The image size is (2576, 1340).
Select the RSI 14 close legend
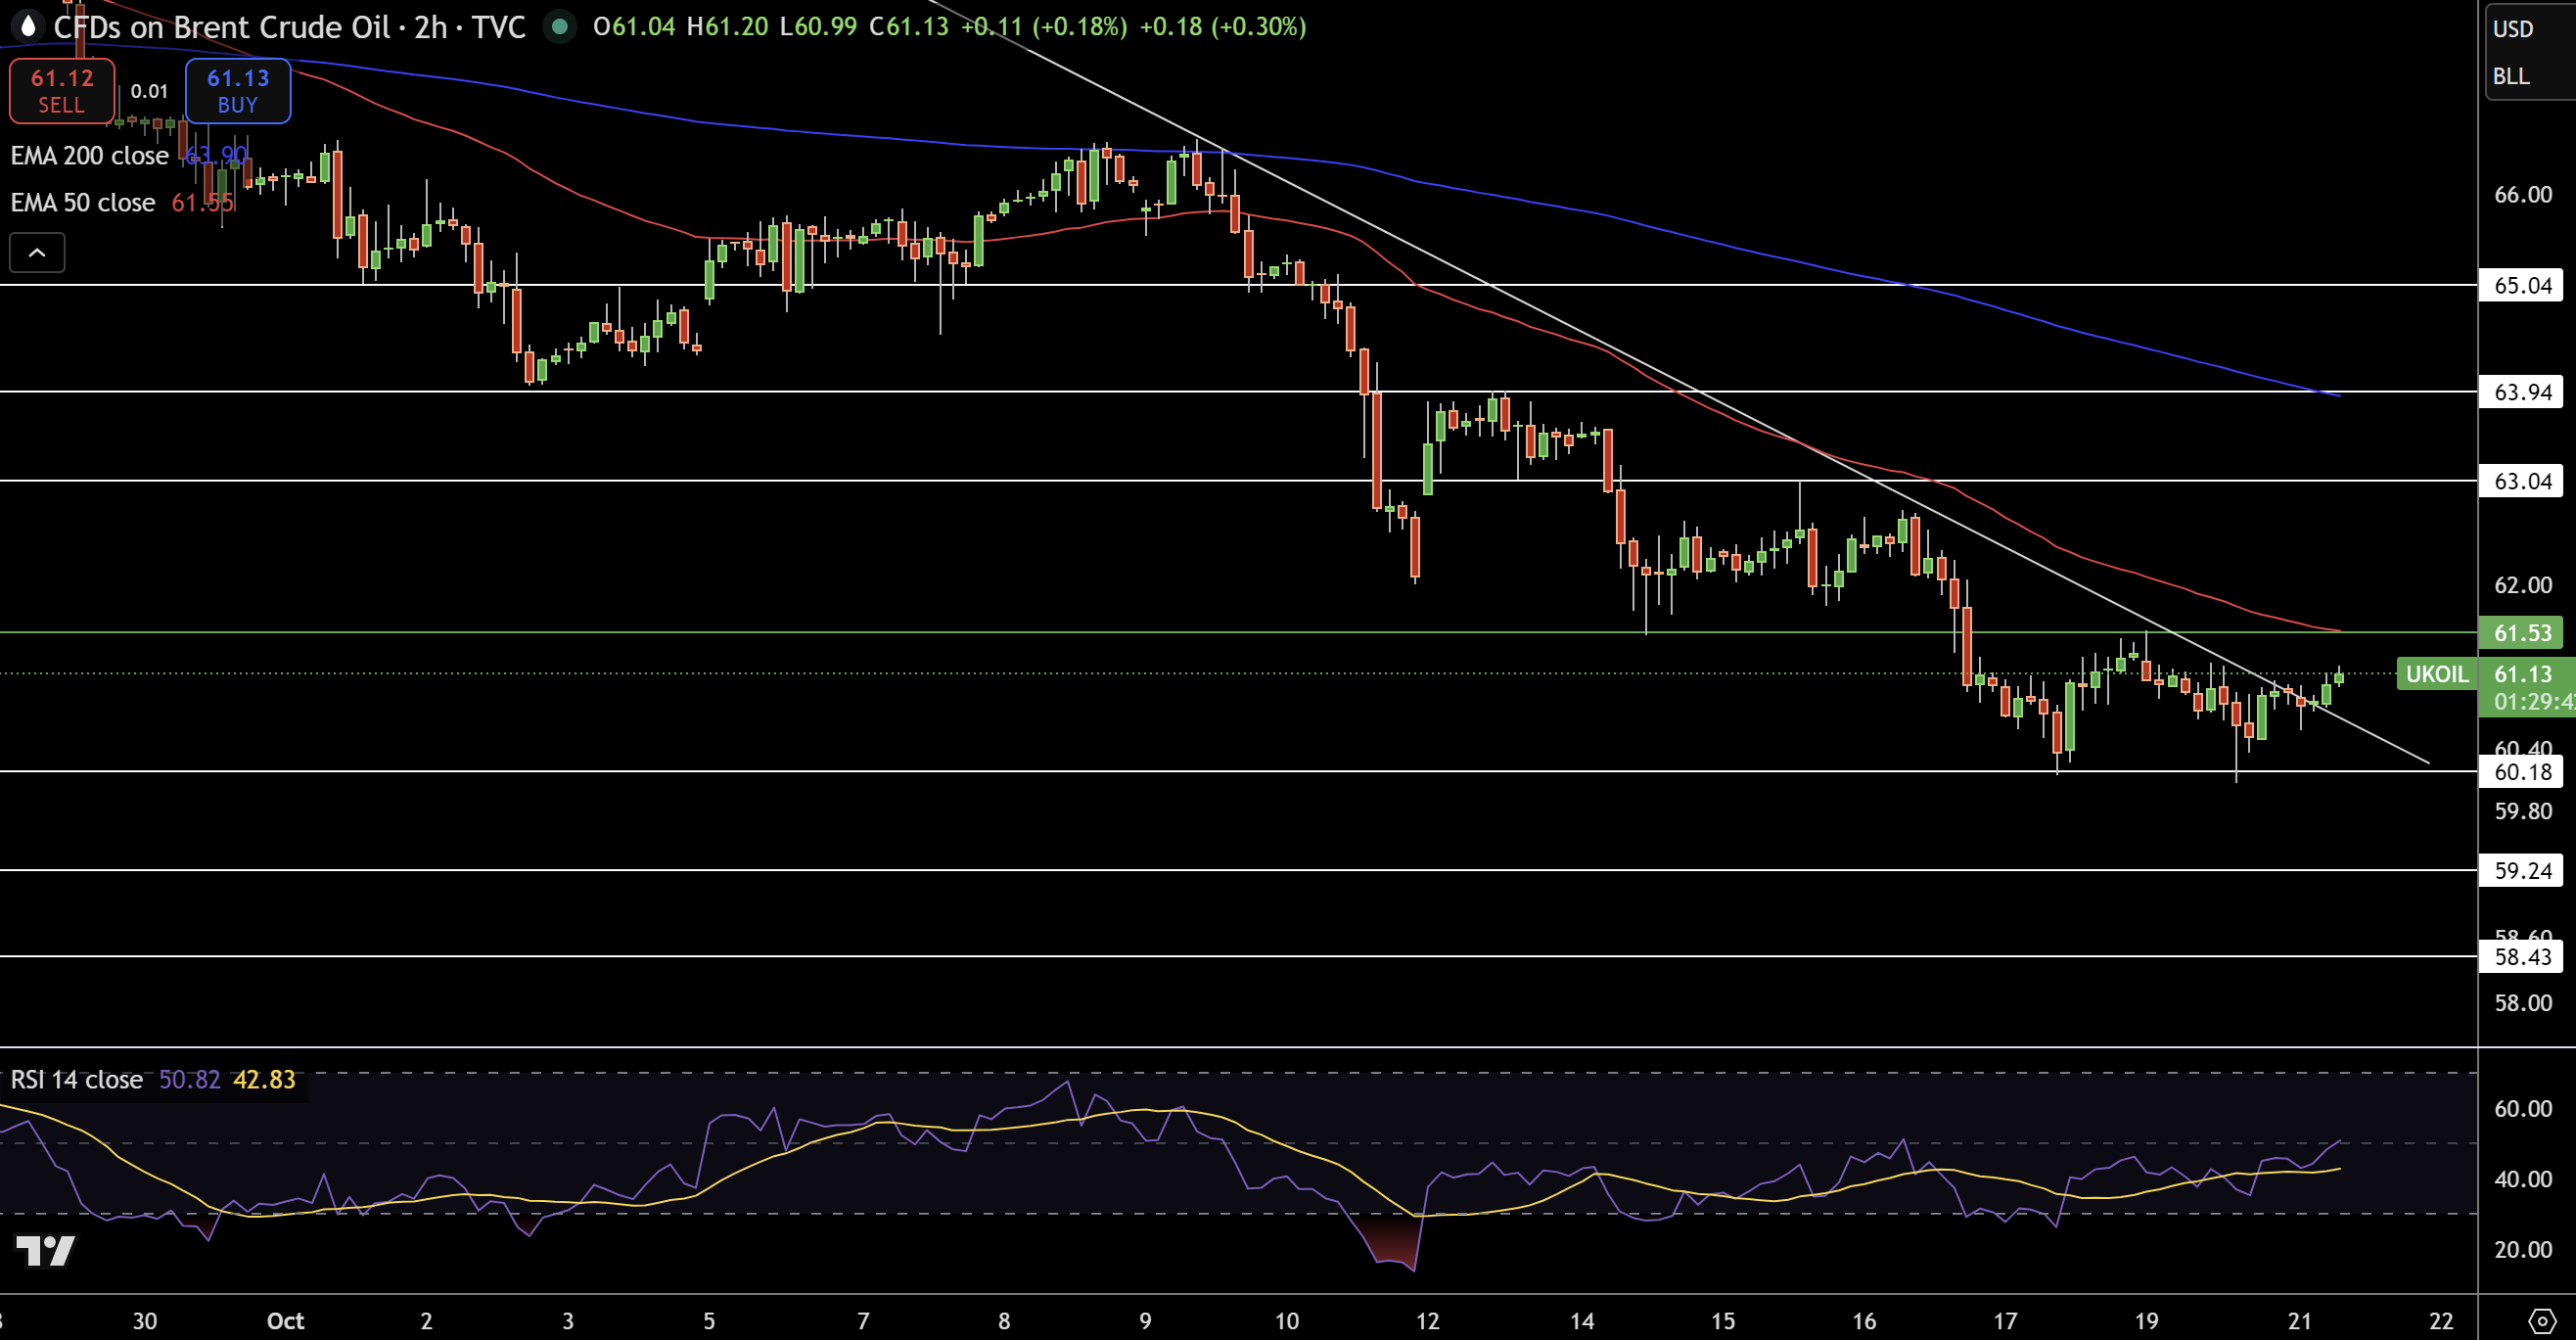coord(77,1080)
